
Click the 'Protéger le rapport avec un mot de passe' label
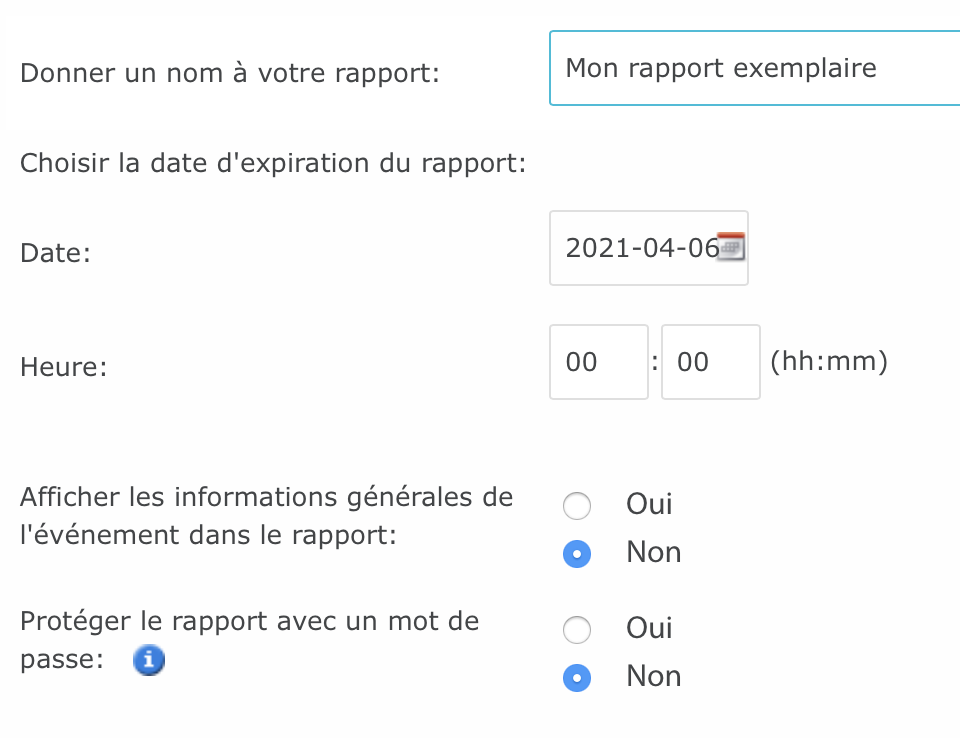(249, 622)
